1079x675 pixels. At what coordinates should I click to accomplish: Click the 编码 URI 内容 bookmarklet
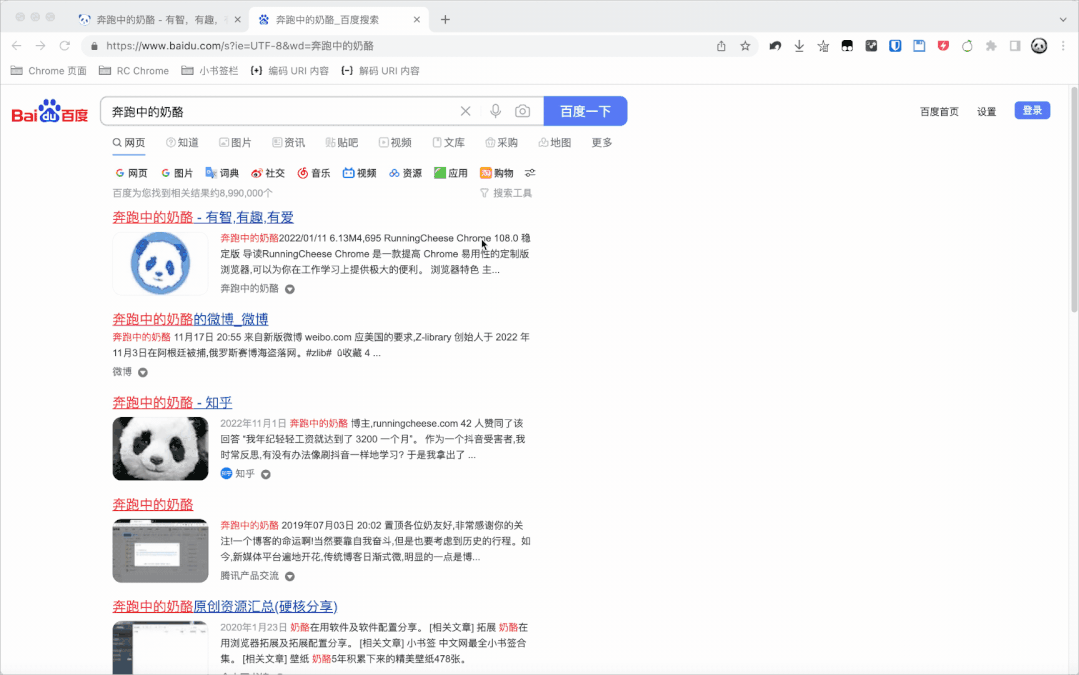pos(290,71)
